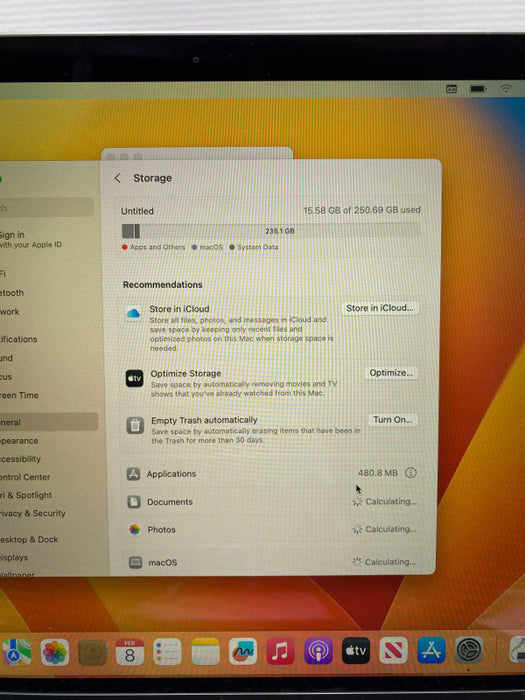This screenshot has height=700, width=525.
Task: Turn On... Empty Trash automatically
Action: pyautogui.click(x=392, y=420)
